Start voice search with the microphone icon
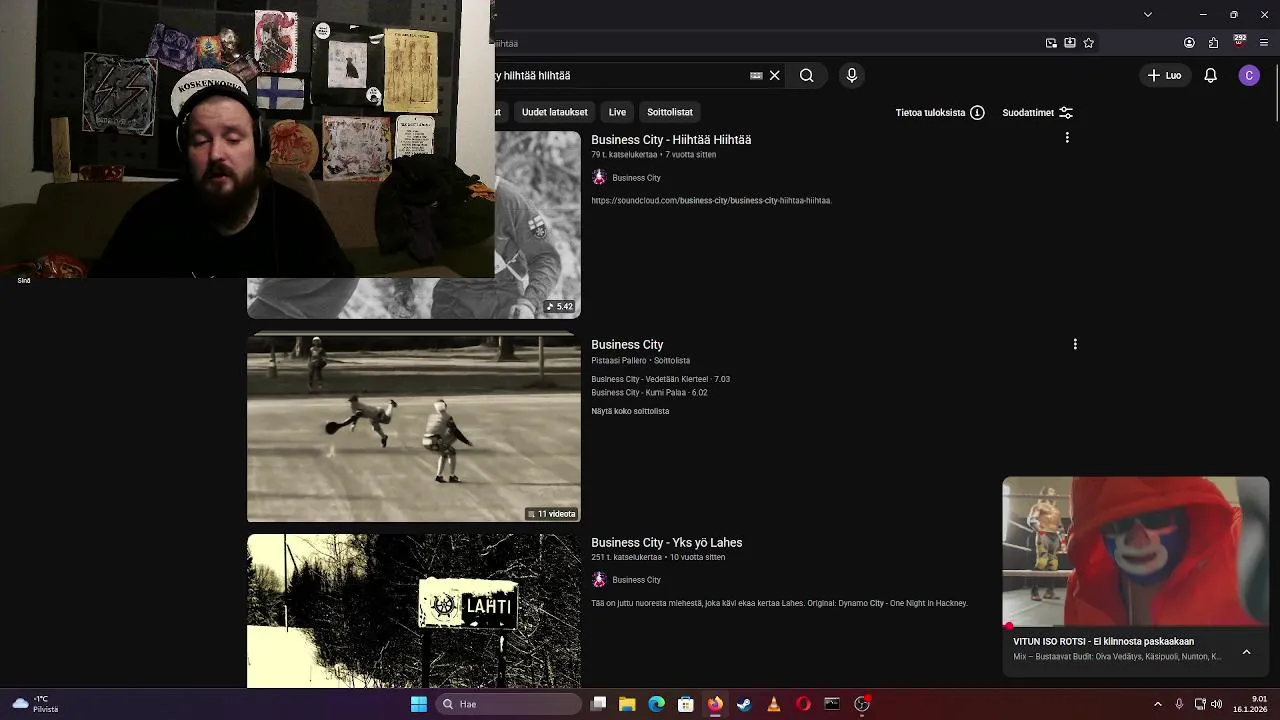Screen dimensions: 1280x720 tap(852, 75)
